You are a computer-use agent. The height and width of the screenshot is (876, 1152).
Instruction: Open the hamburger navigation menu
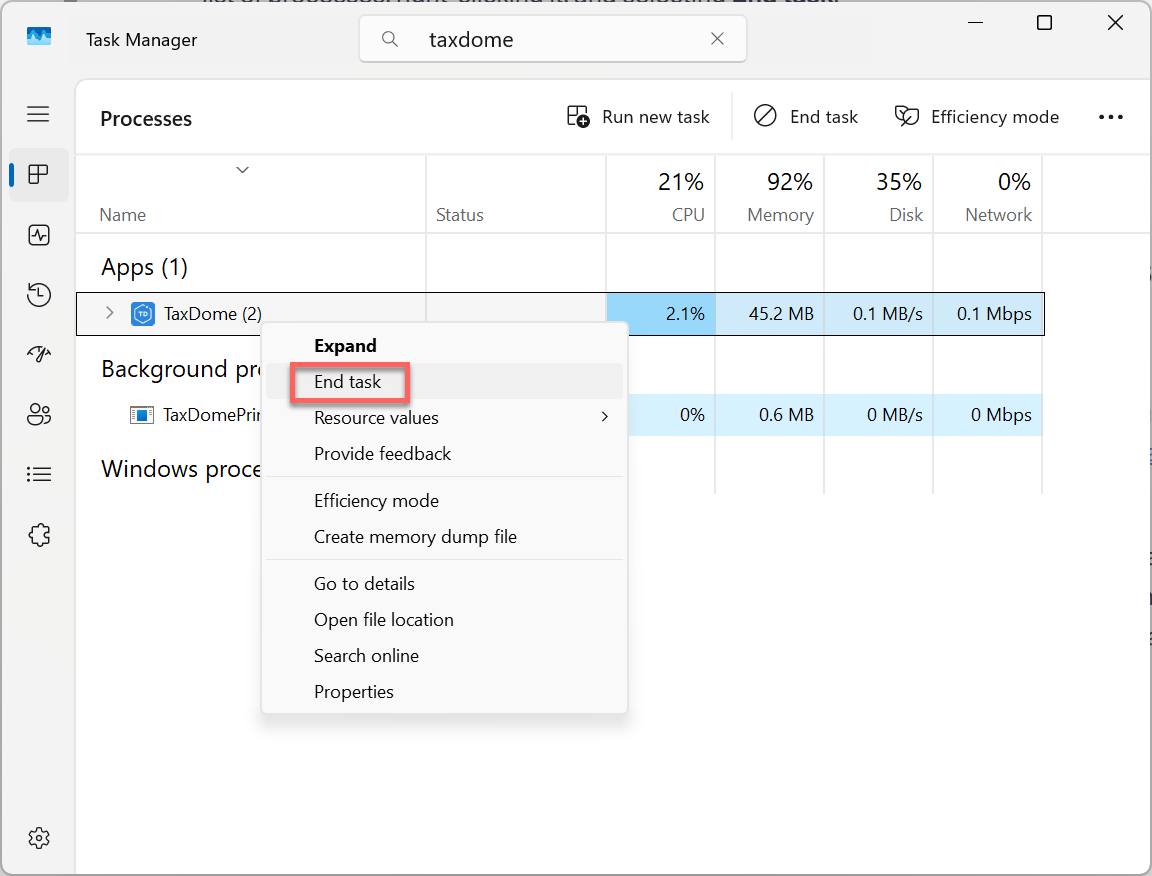tap(38, 115)
